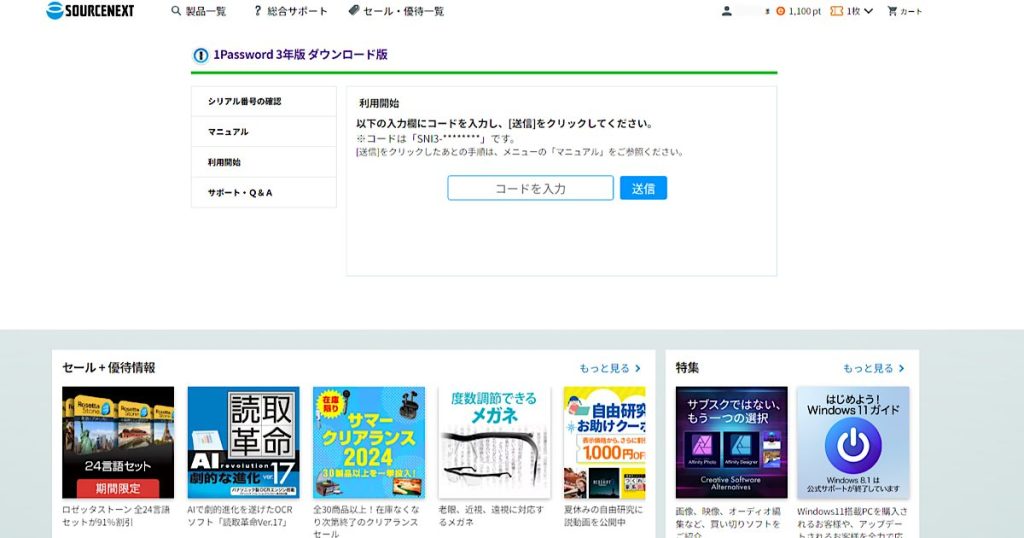Click the user account icon
Viewport: 1024px width, 538px height.
pos(726,11)
